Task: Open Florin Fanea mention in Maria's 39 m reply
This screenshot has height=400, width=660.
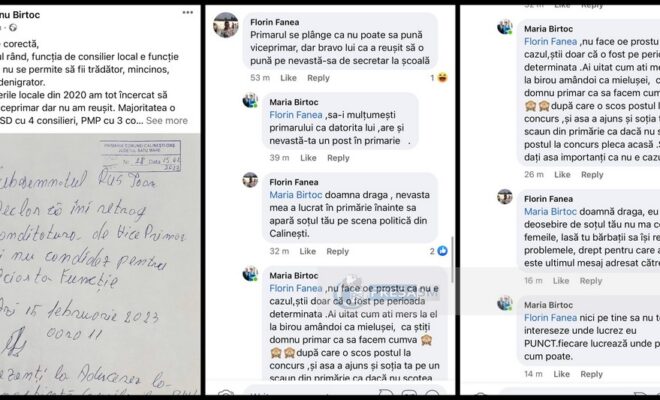Action: [295, 115]
